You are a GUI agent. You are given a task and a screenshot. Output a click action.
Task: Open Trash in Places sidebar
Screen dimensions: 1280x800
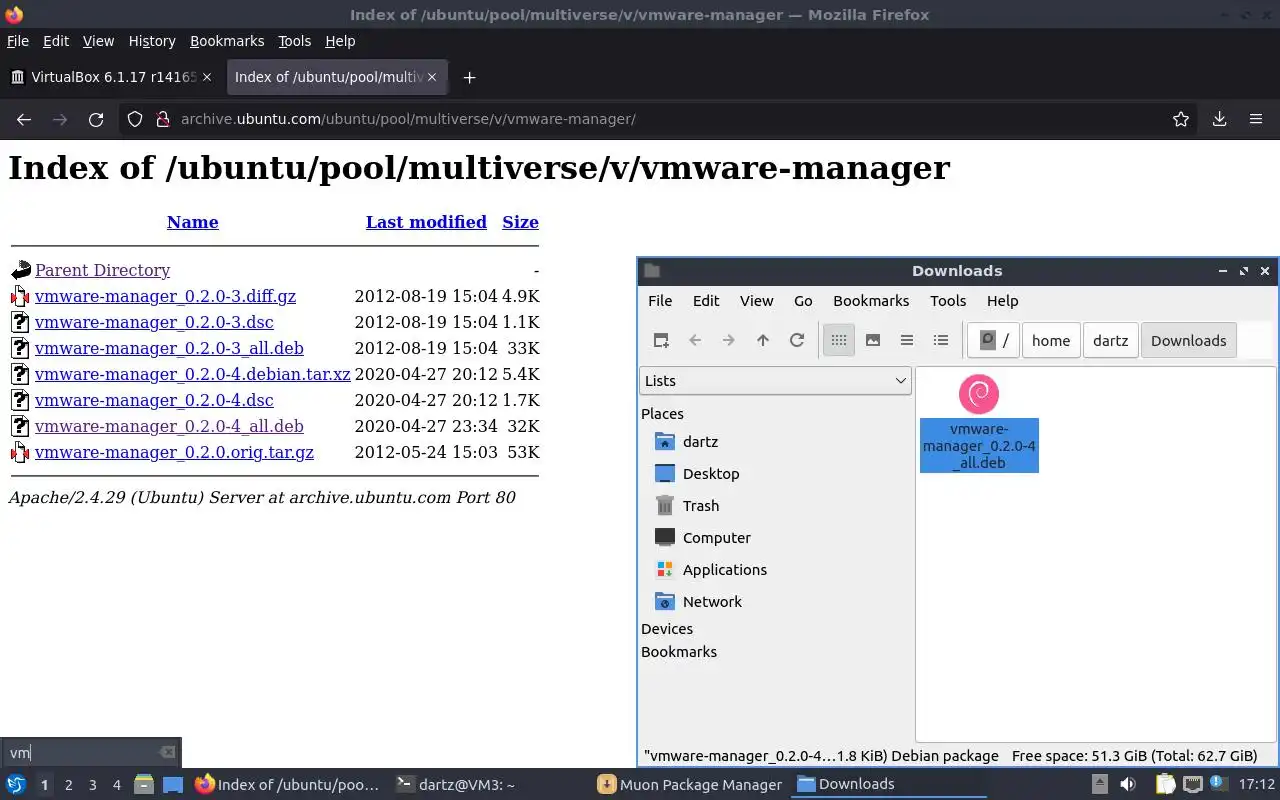pos(701,505)
